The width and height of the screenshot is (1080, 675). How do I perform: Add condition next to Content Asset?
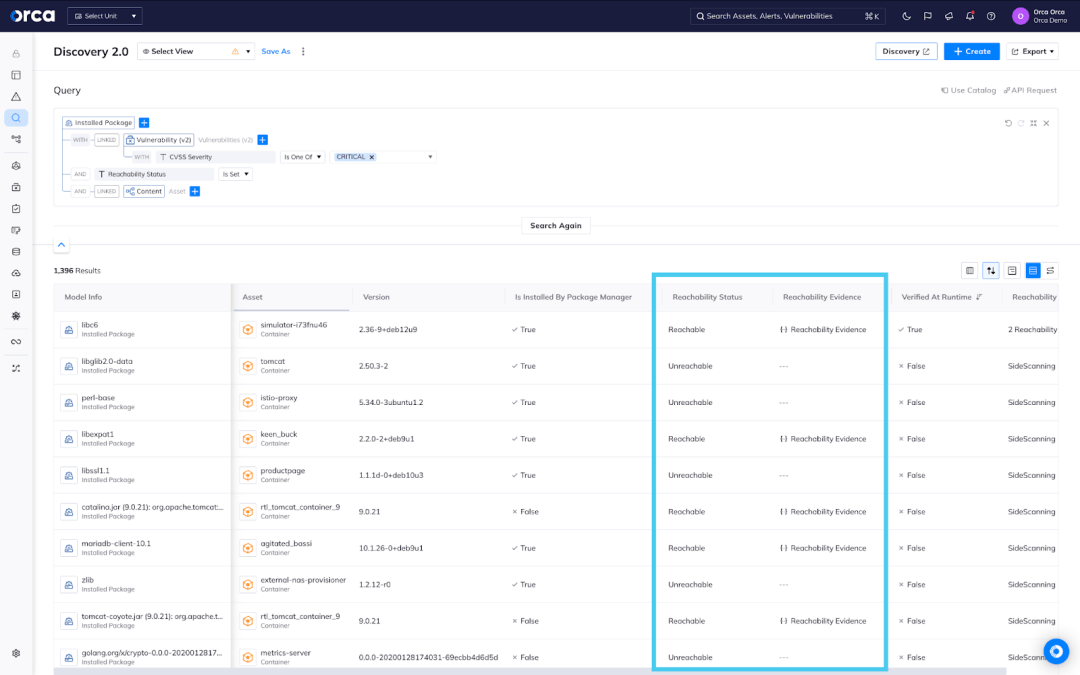(195, 191)
